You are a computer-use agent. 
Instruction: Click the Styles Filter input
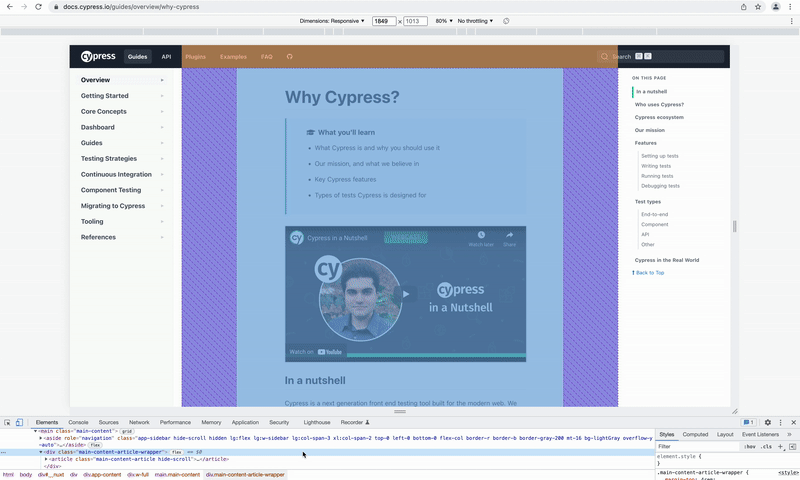[697, 446]
